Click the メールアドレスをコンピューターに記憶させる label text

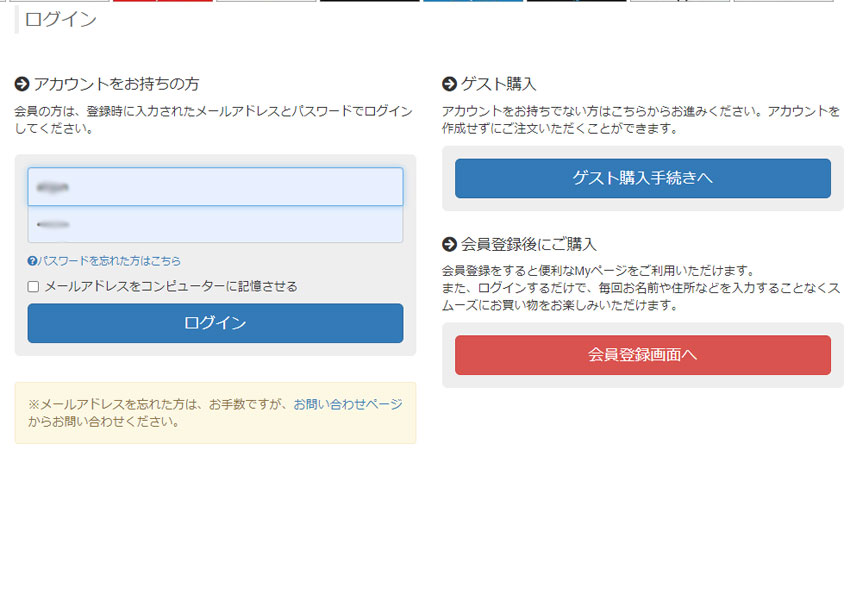(x=171, y=286)
